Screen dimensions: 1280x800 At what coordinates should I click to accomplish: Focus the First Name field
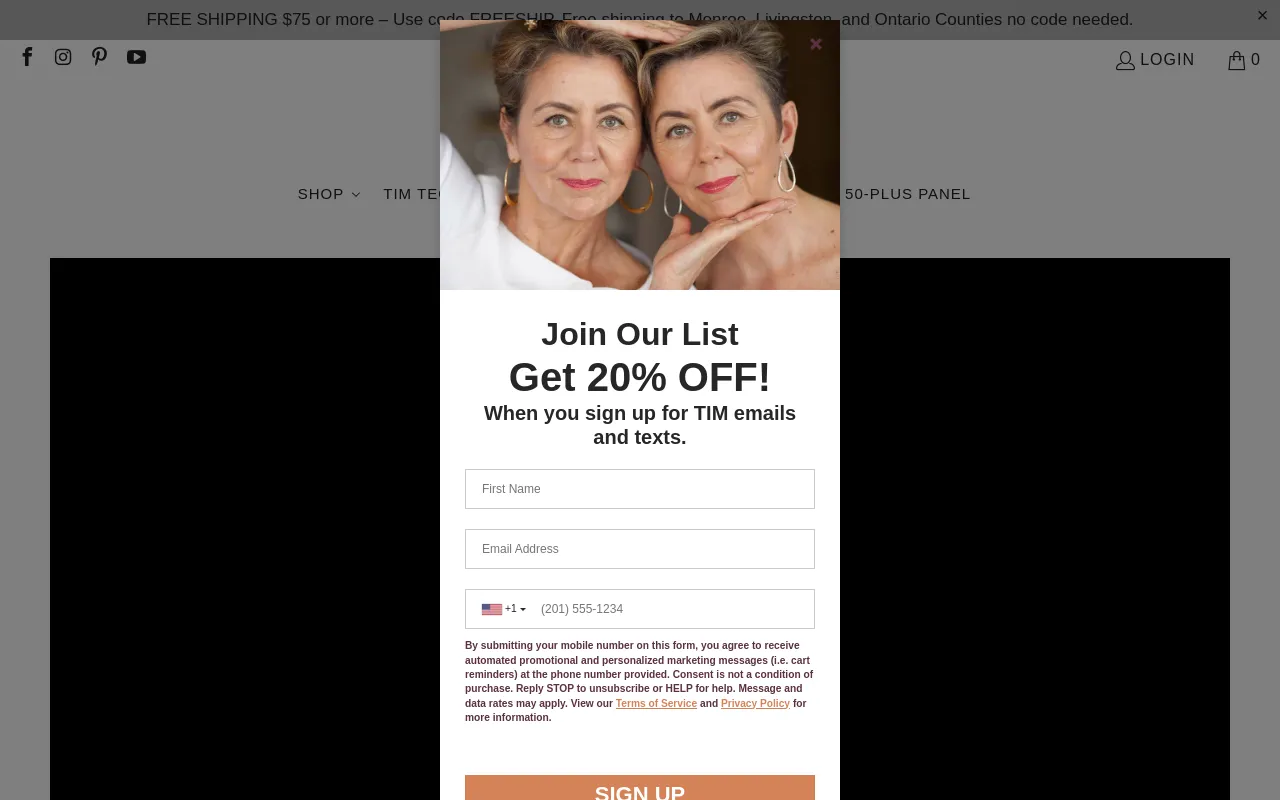click(640, 489)
